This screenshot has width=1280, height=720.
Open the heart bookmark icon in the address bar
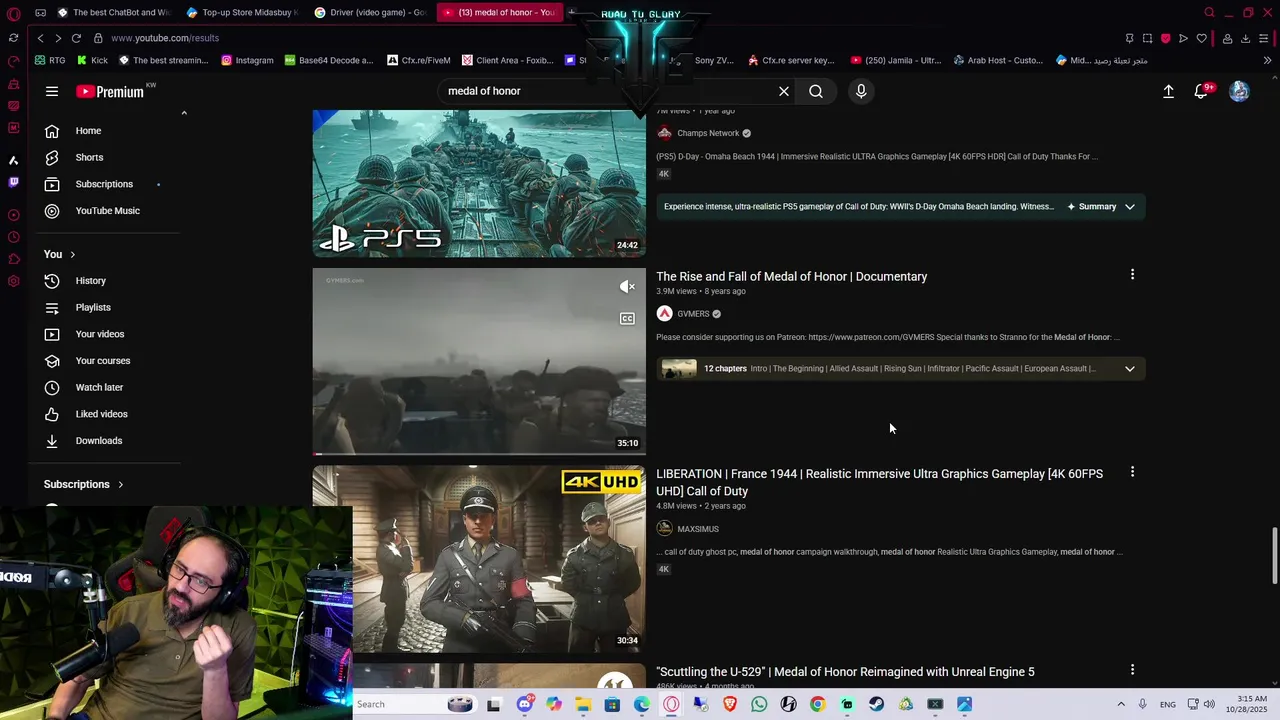[1201, 38]
